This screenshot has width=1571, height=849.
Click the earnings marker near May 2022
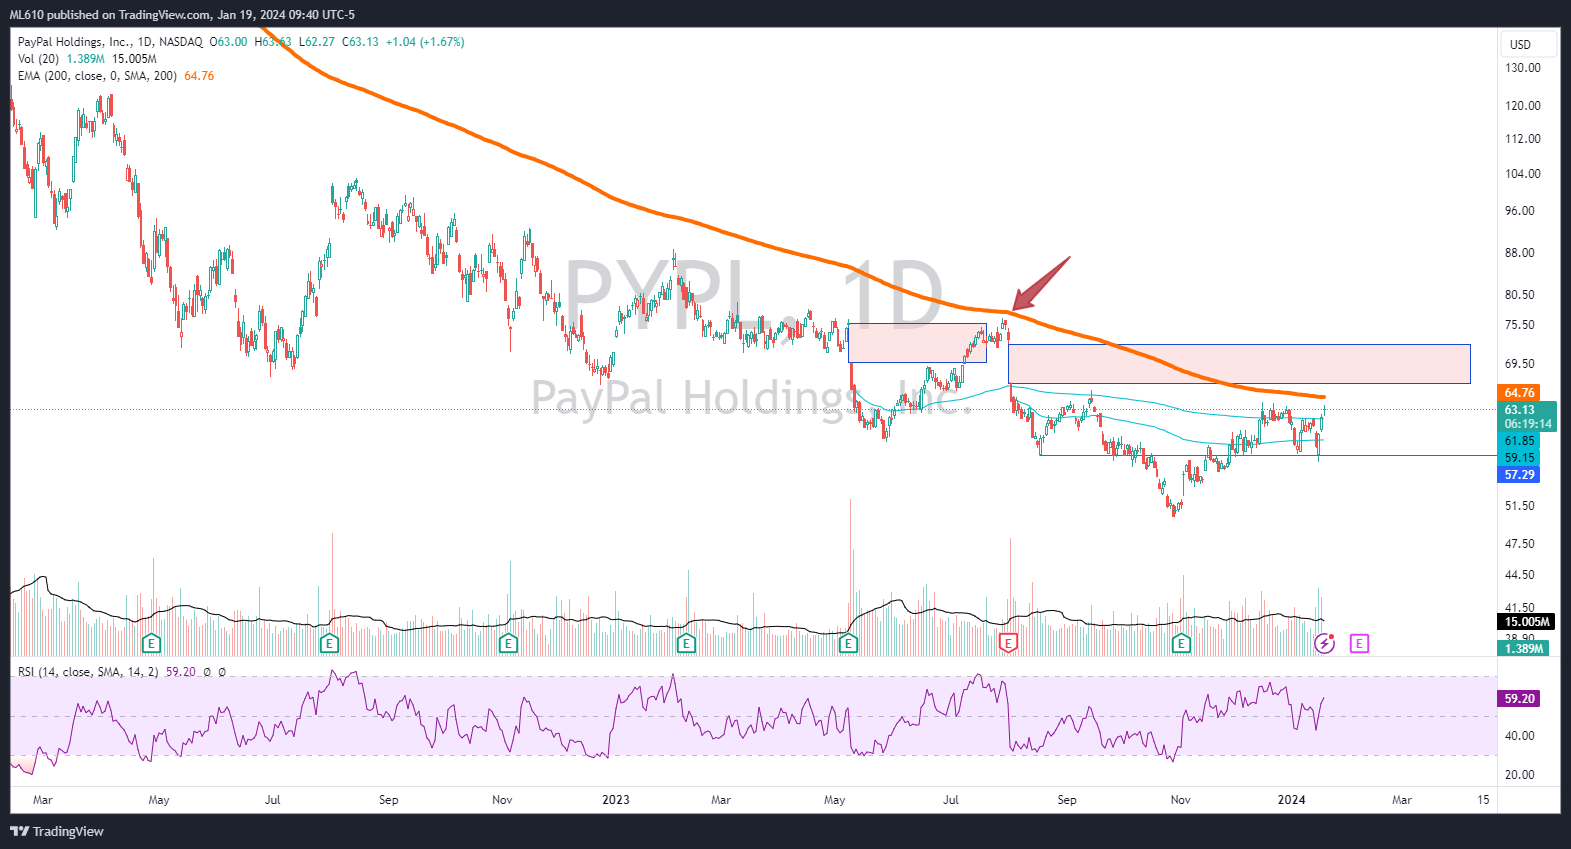[x=151, y=643]
